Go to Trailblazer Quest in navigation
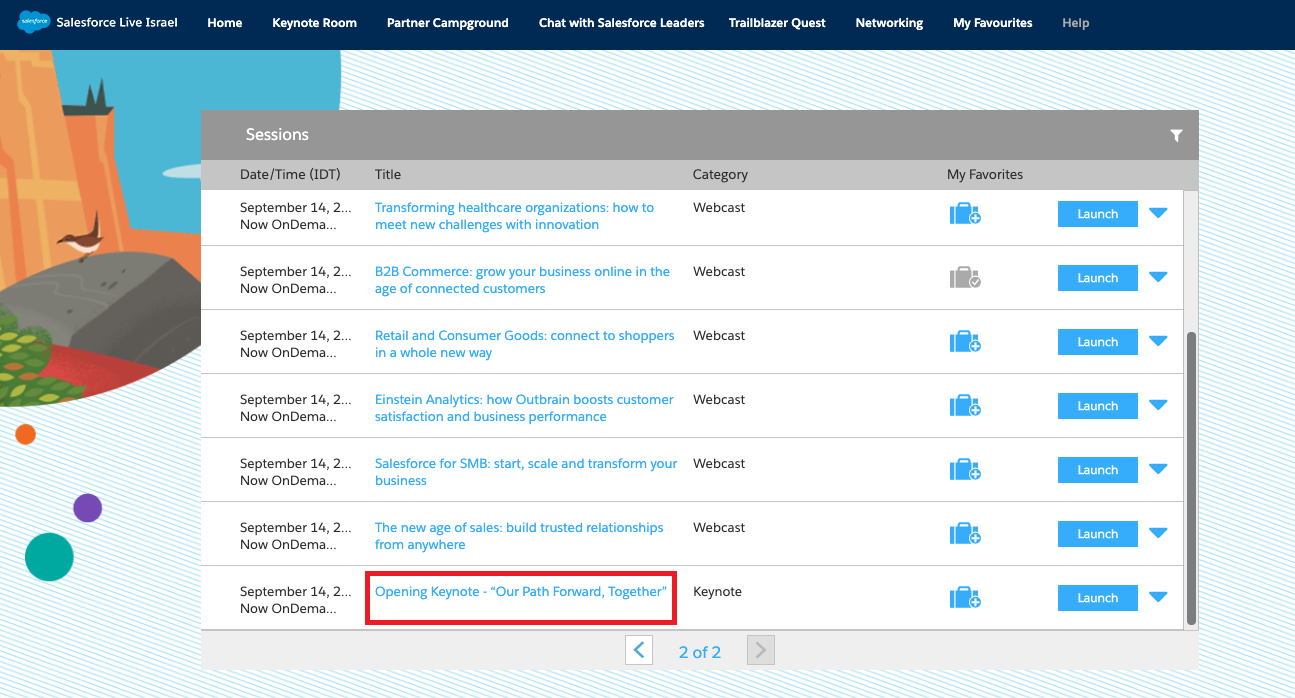This screenshot has height=698, width=1295. click(777, 23)
